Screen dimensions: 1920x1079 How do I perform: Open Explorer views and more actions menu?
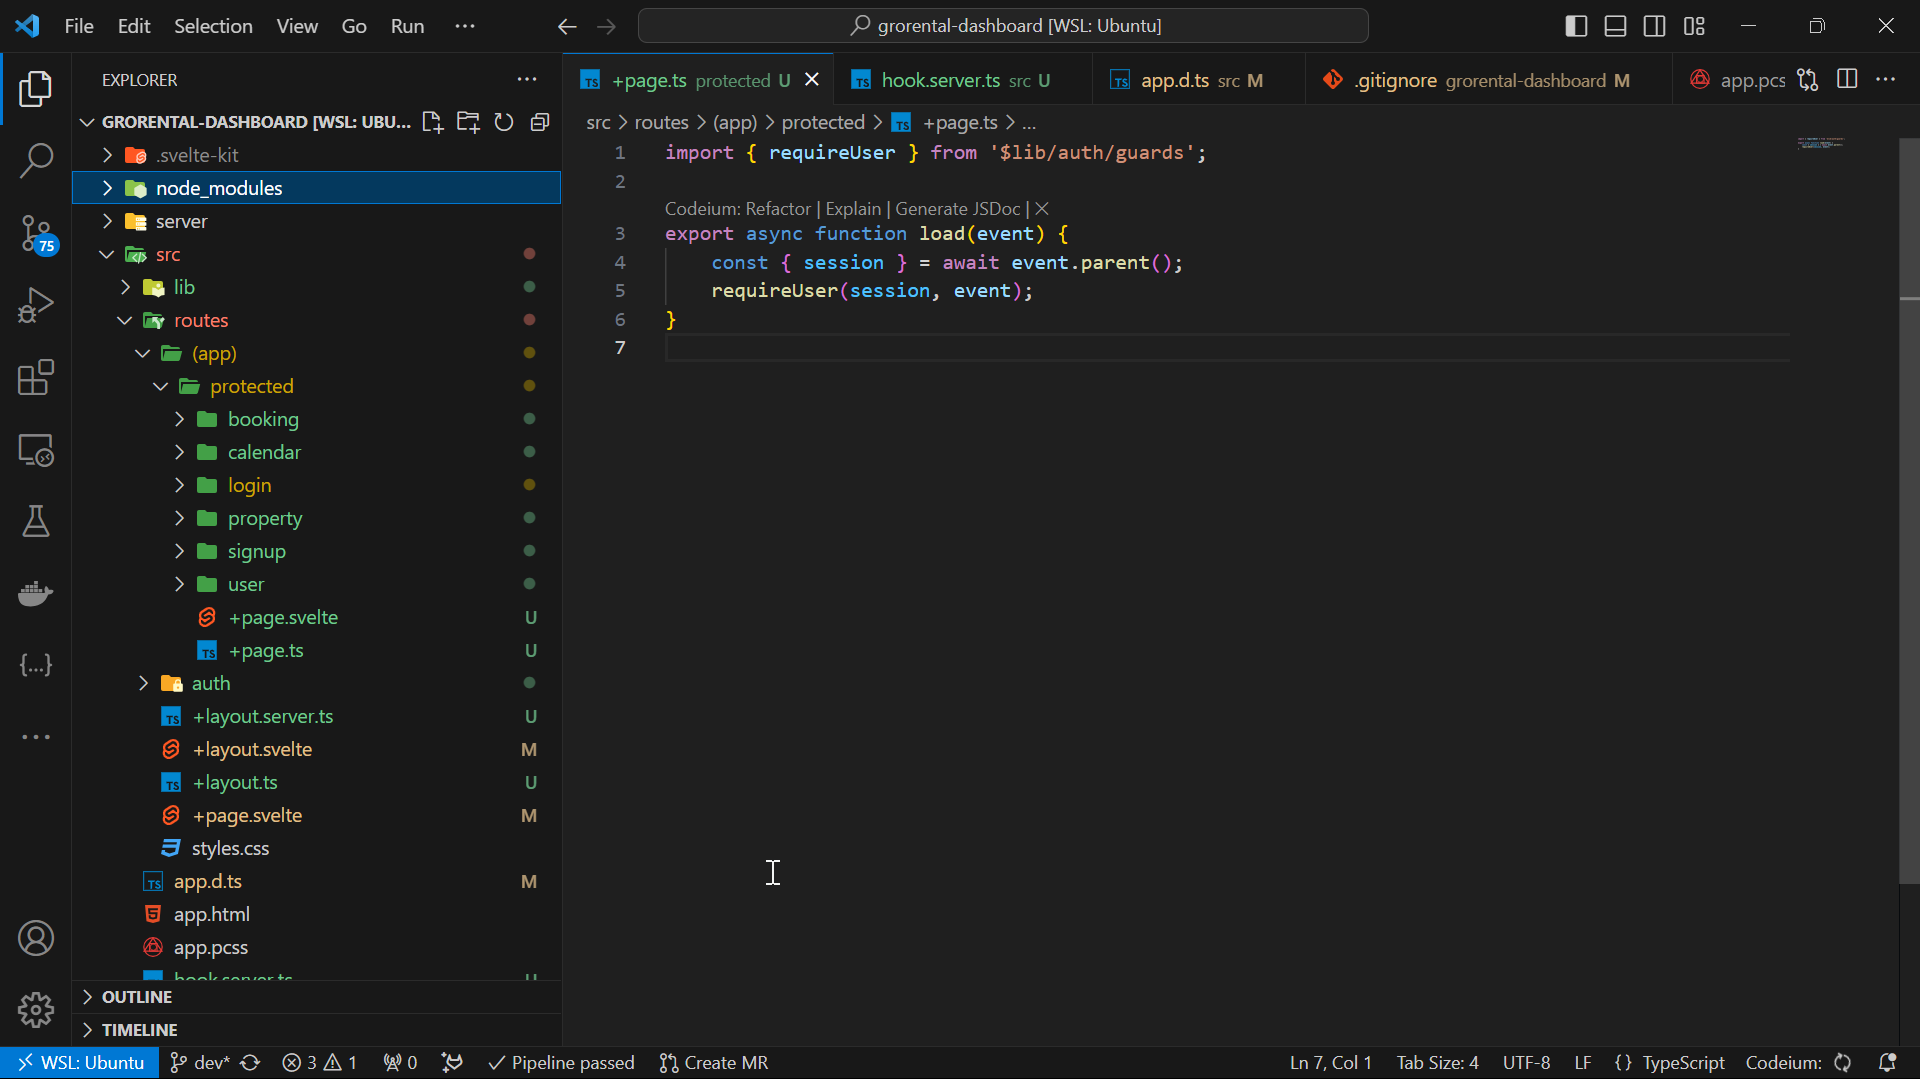527,80
